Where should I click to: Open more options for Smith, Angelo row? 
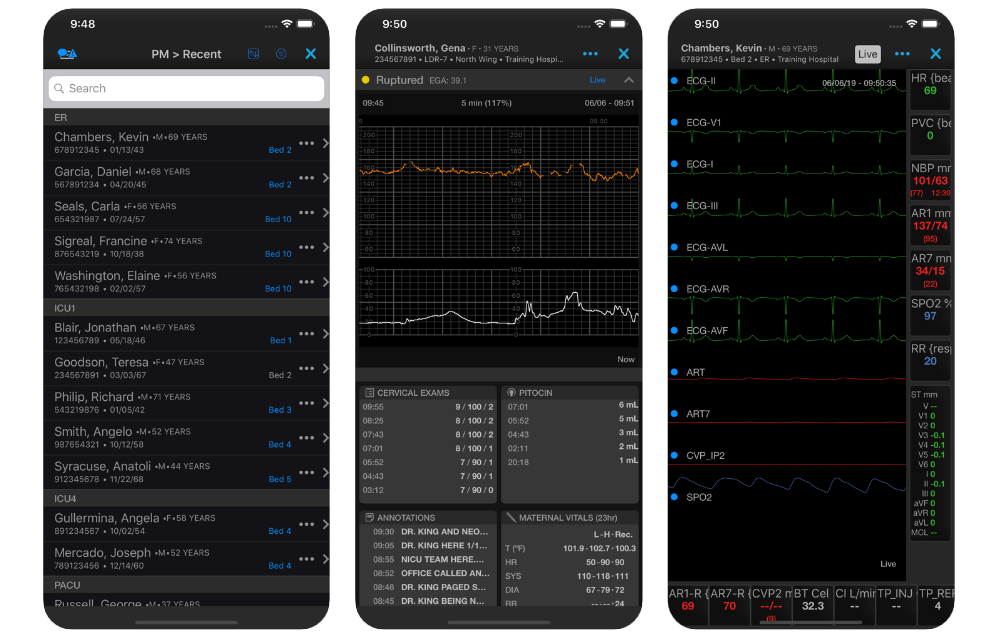(x=306, y=438)
